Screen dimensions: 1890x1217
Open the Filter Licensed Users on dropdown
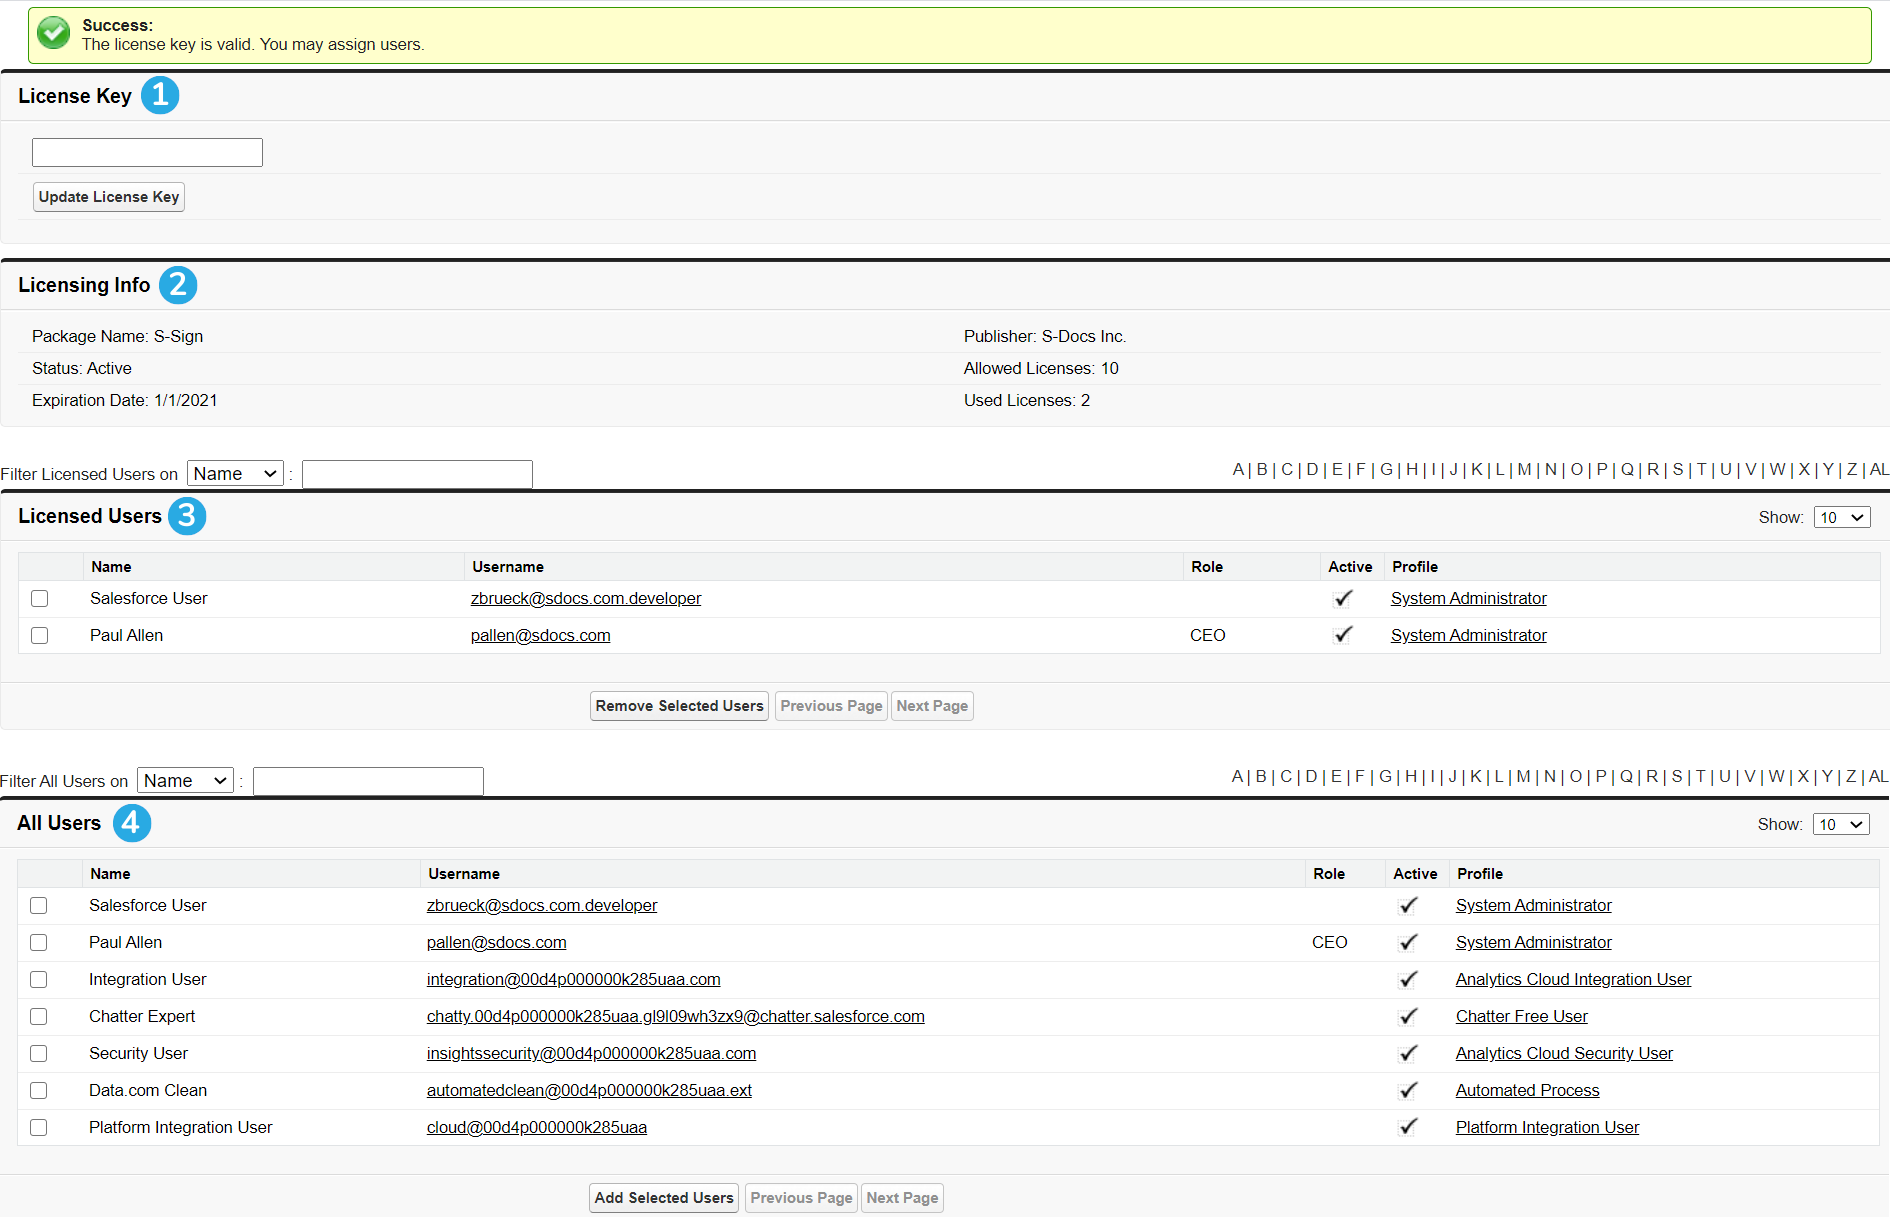pyautogui.click(x=236, y=474)
